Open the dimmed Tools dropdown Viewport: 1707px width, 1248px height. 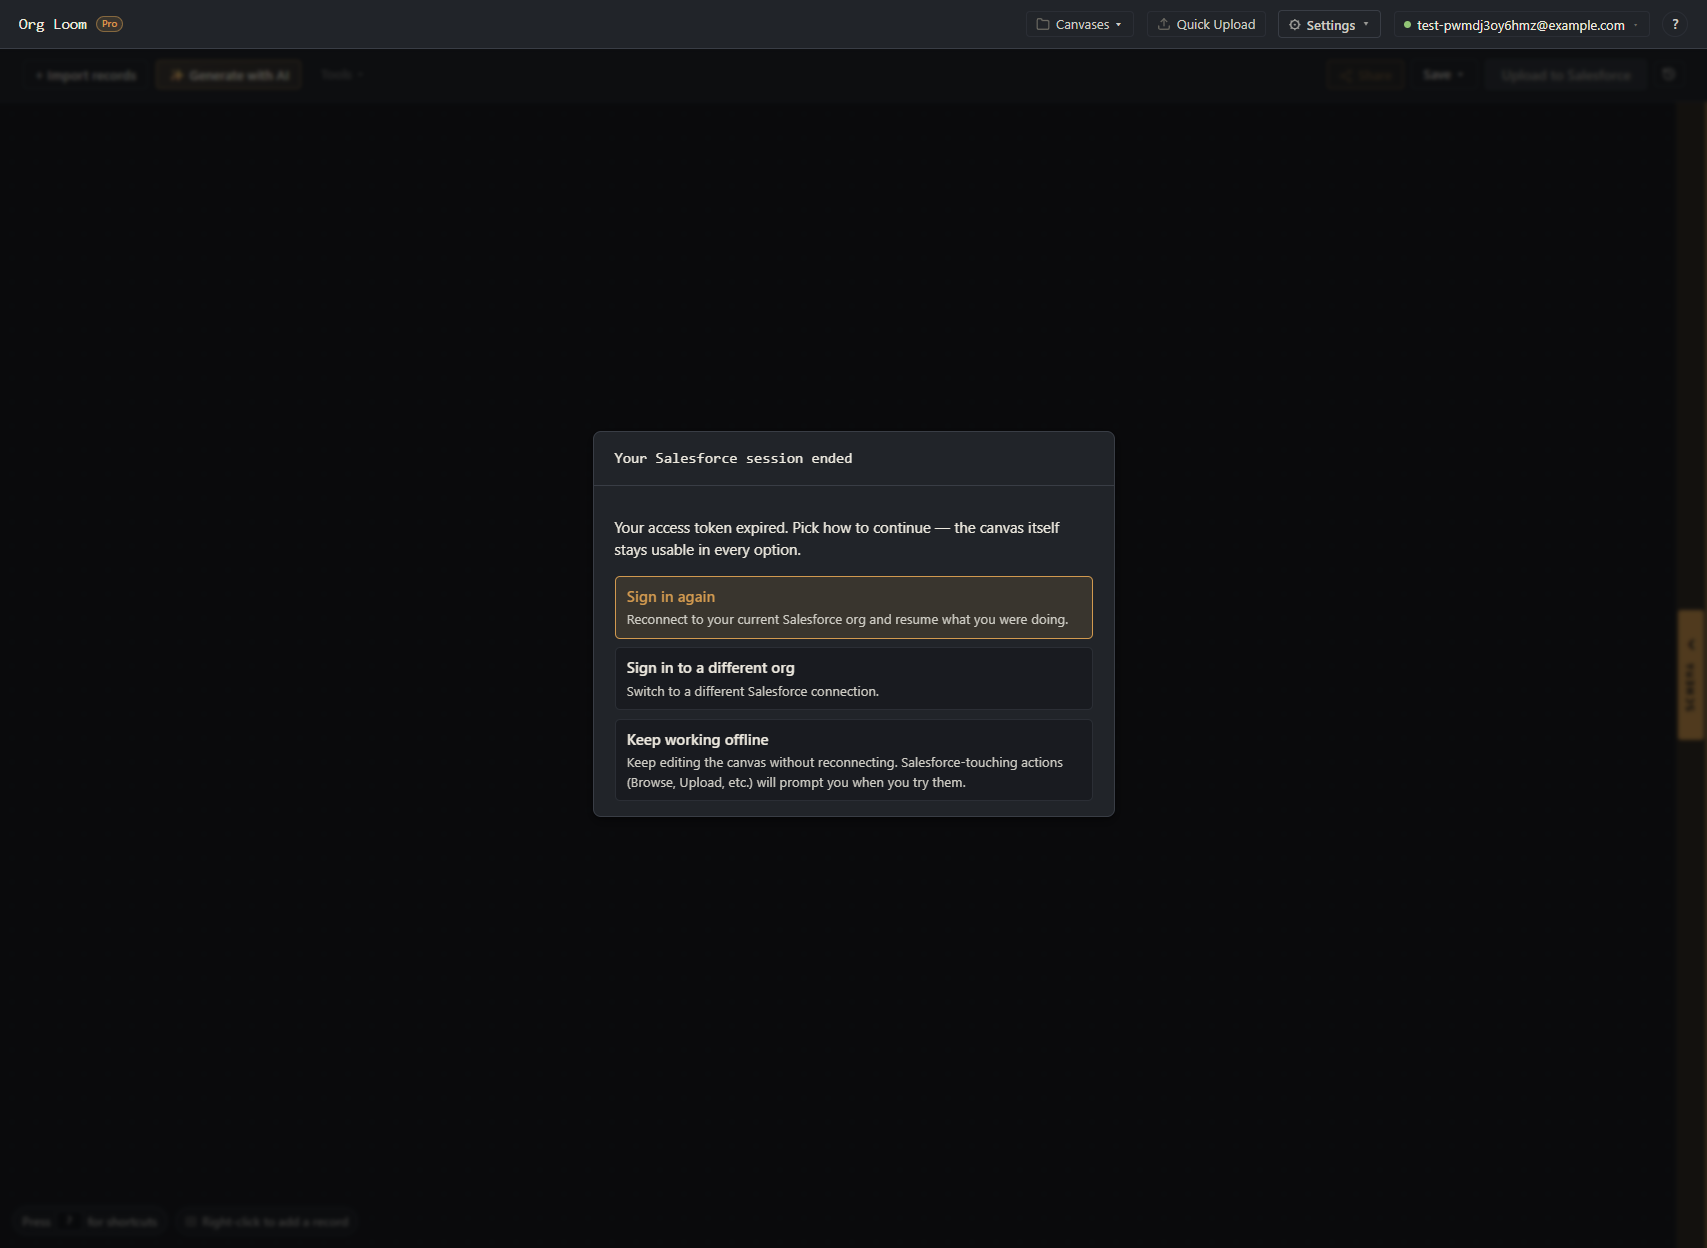[x=341, y=75]
